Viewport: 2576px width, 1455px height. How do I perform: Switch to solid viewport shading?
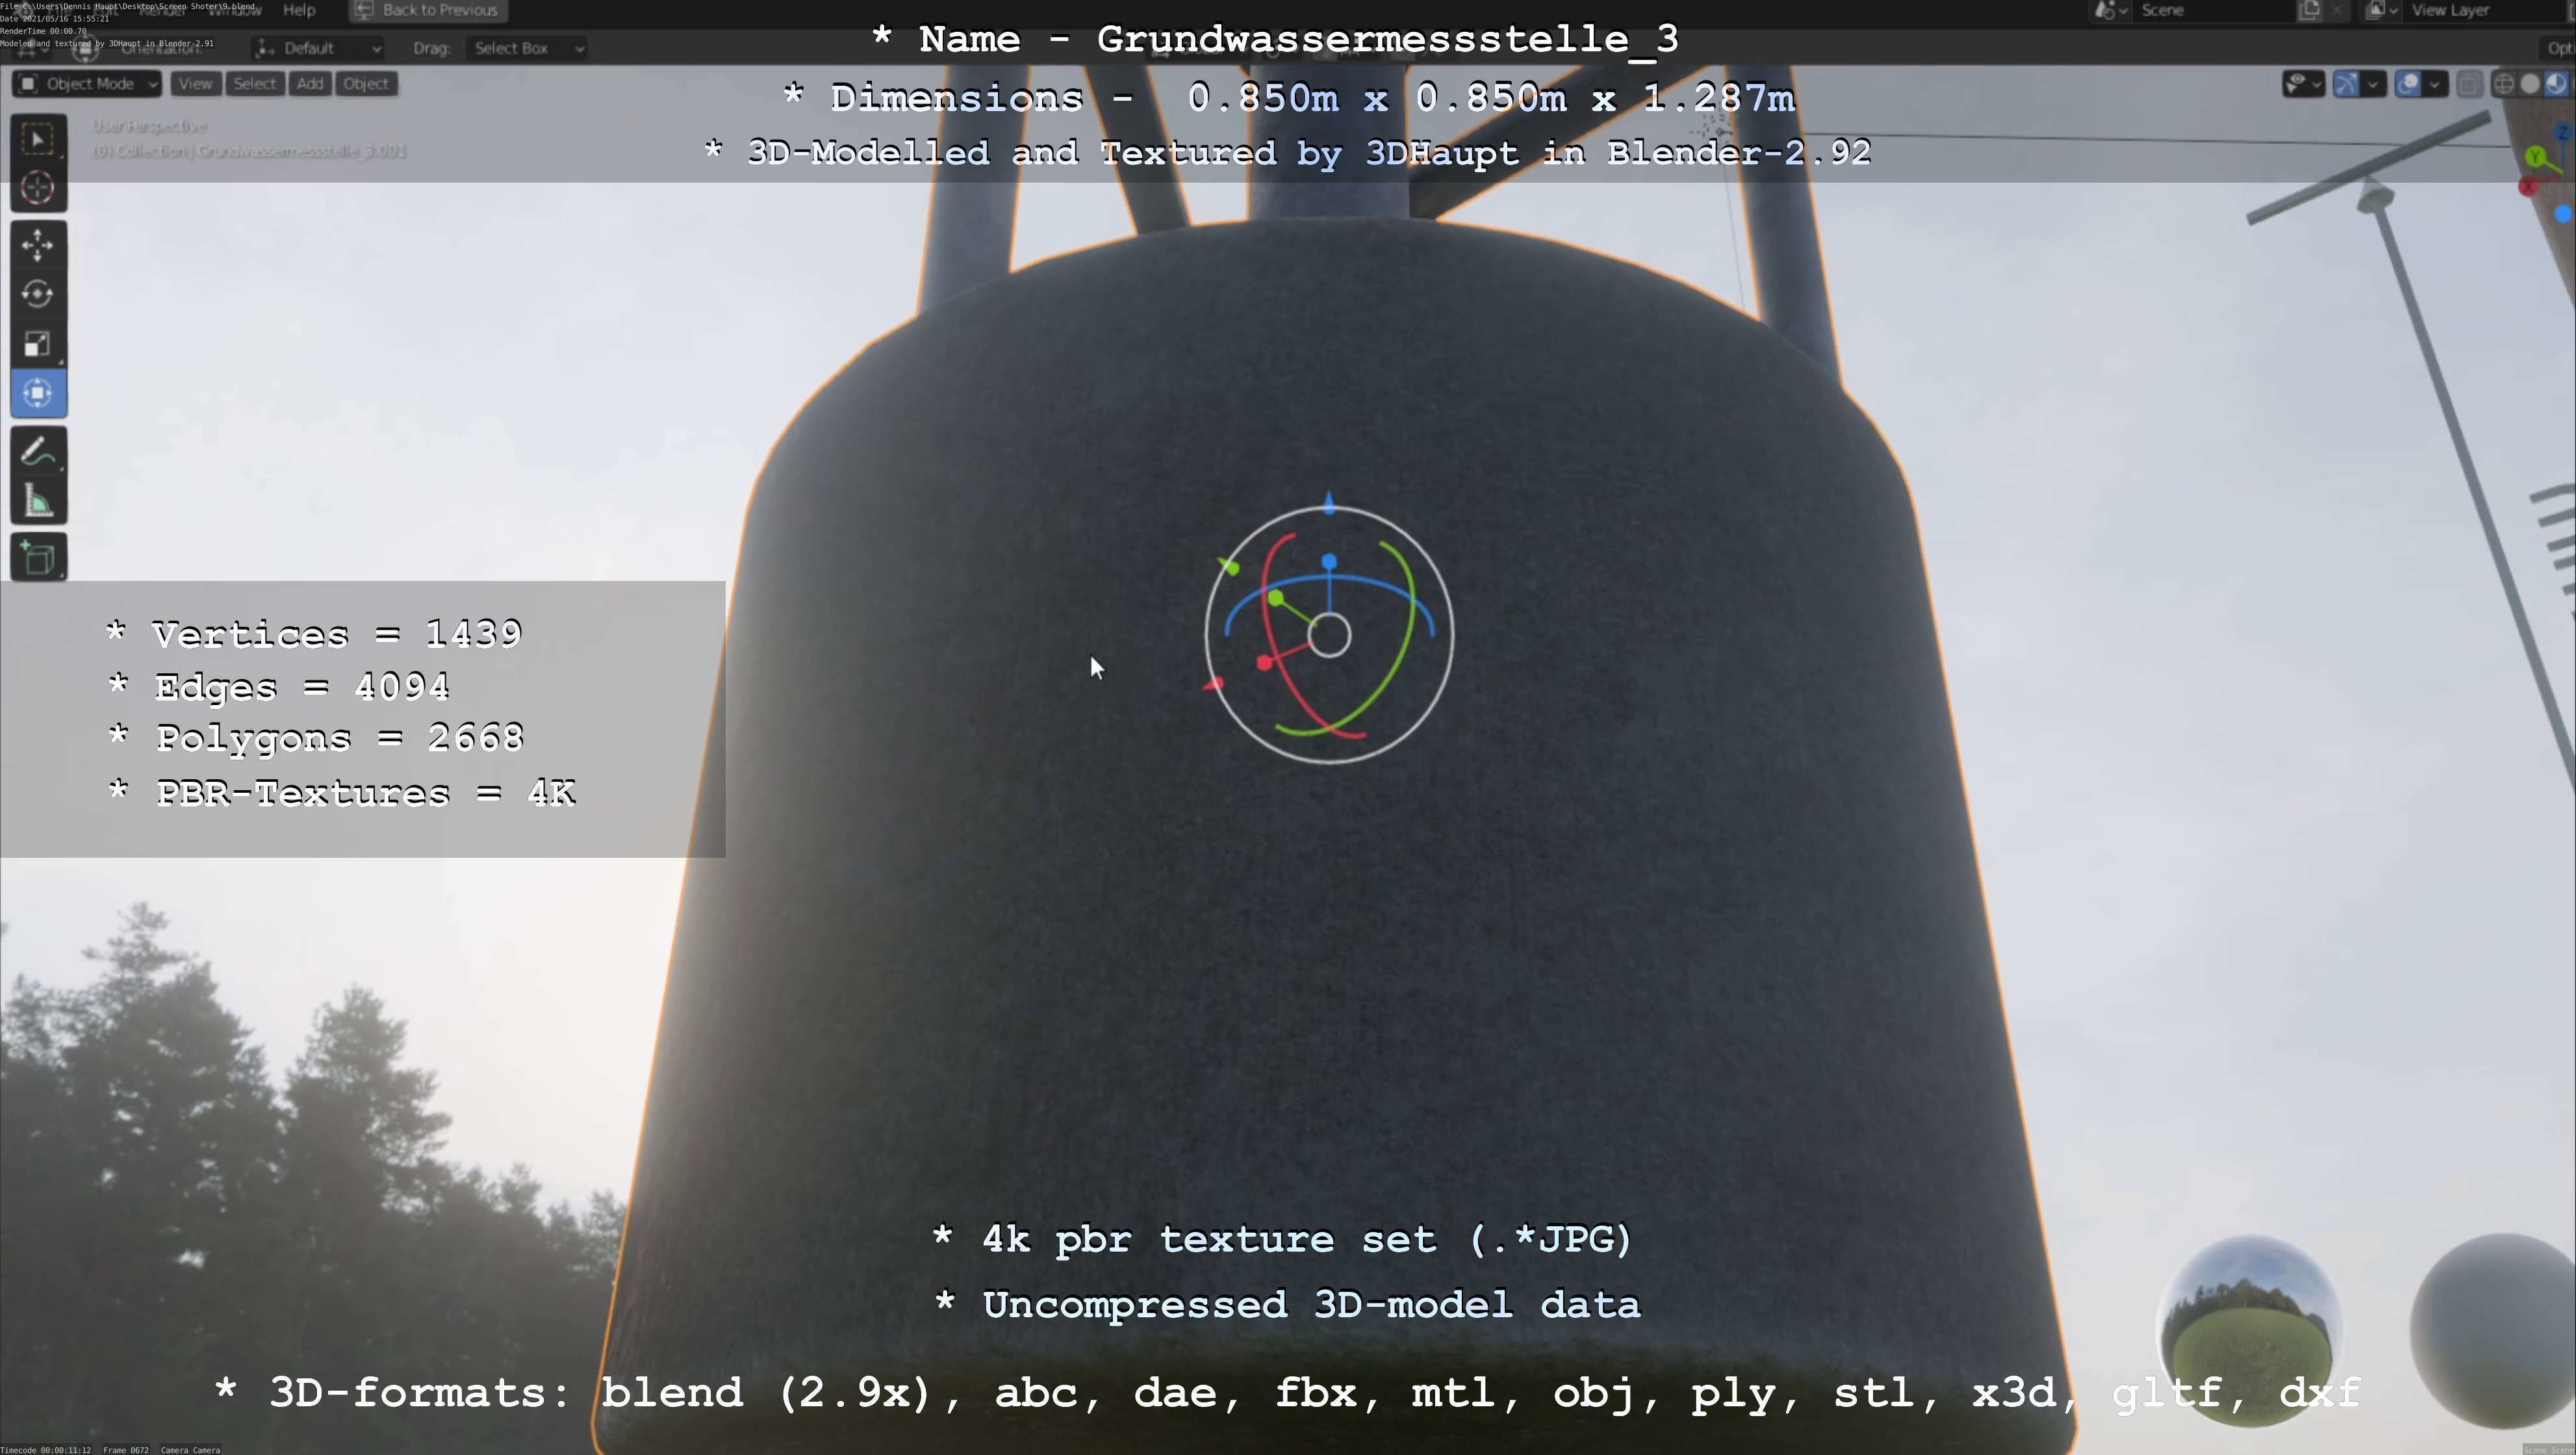pos(2530,84)
